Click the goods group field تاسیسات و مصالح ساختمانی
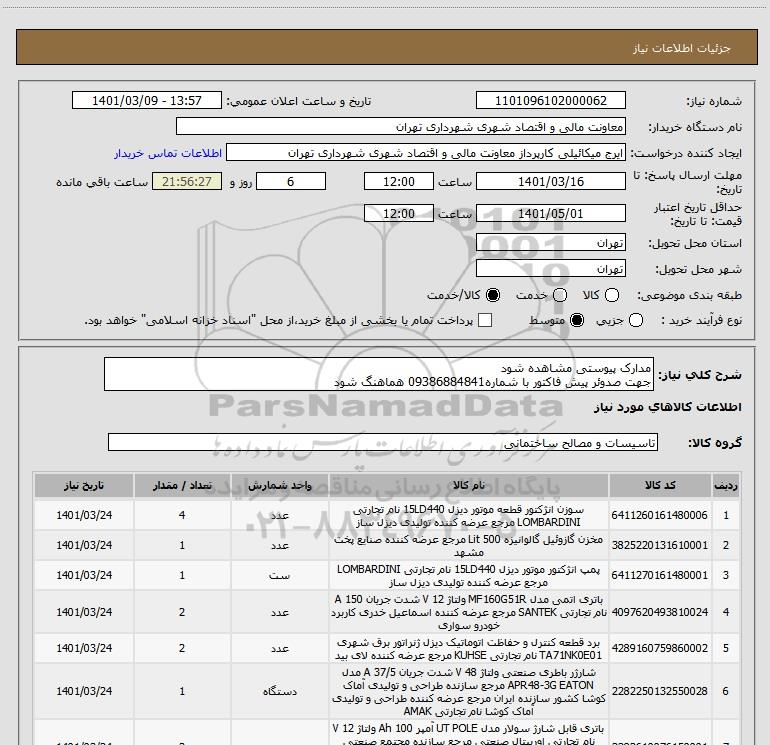 (x=383, y=442)
